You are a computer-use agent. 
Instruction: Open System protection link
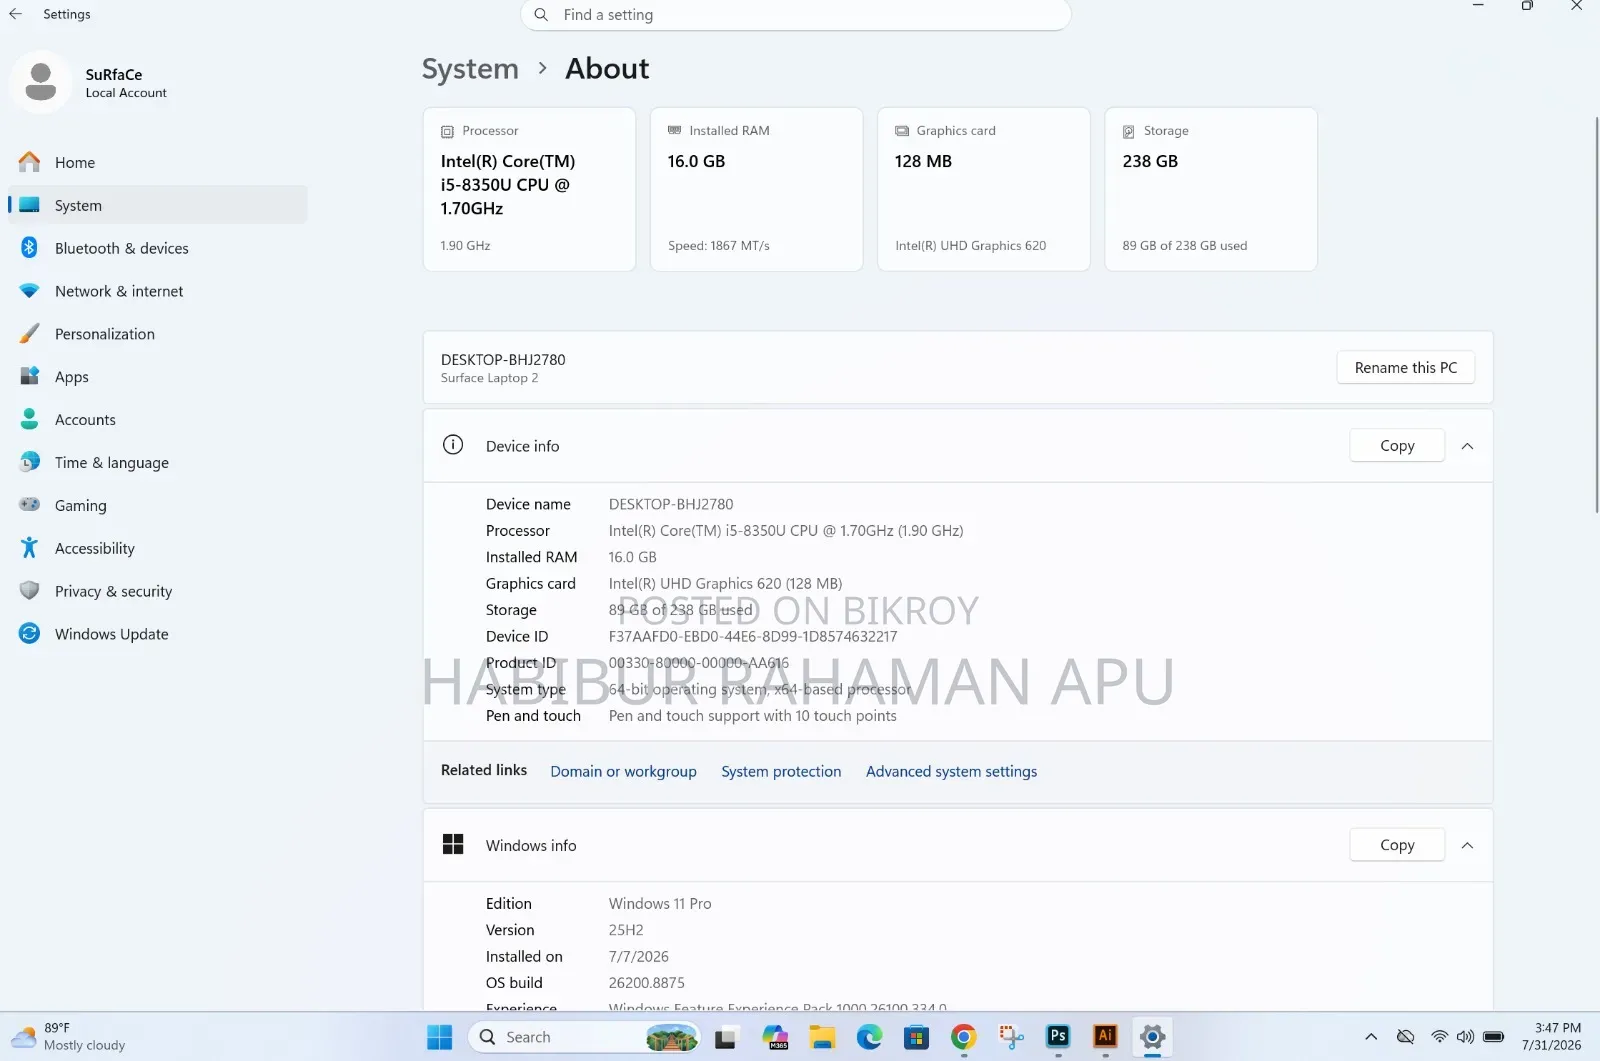[x=781, y=772]
